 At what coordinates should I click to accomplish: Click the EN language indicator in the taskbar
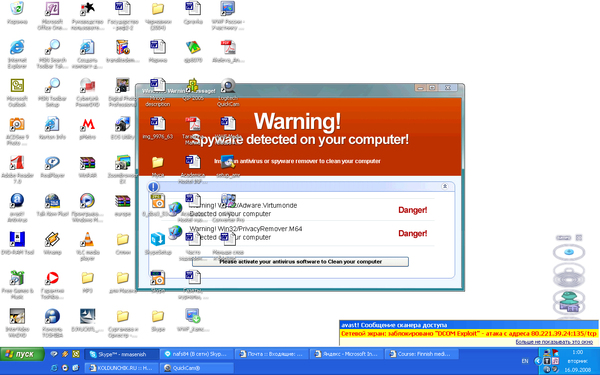(x=525, y=361)
